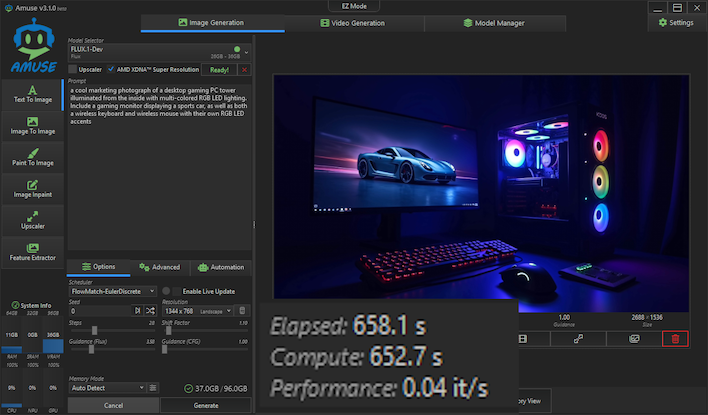Screen dimensions: 708x415
Task: Click the green memory check status icon
Action: pos(188,388)
